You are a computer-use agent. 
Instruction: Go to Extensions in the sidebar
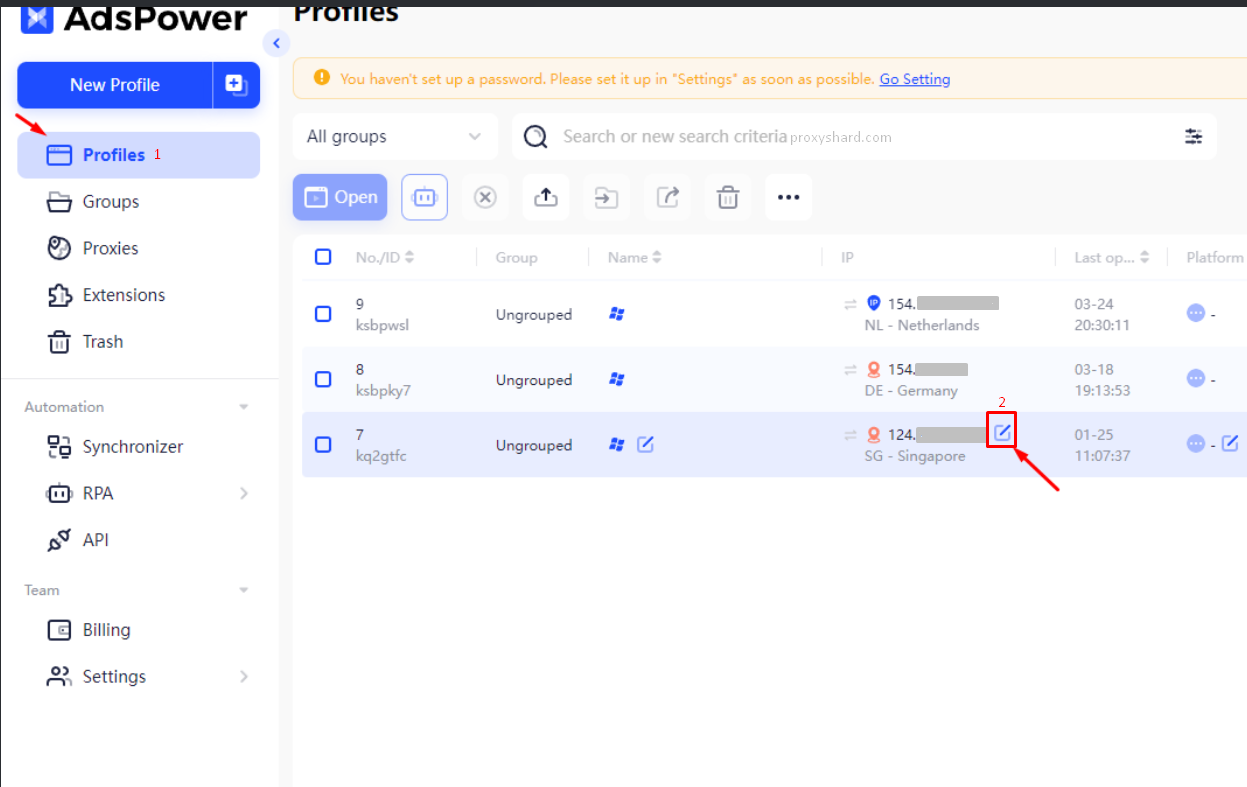click(123, 295)
